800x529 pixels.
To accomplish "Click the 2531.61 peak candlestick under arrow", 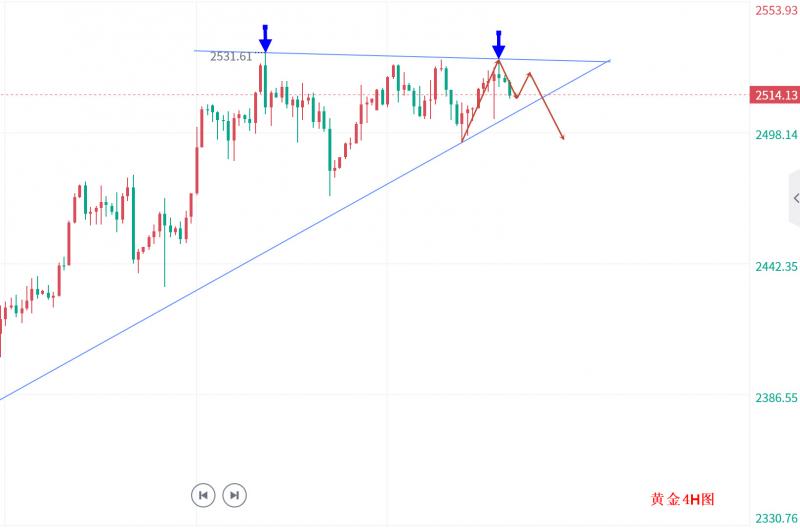I will pos(264,80).
